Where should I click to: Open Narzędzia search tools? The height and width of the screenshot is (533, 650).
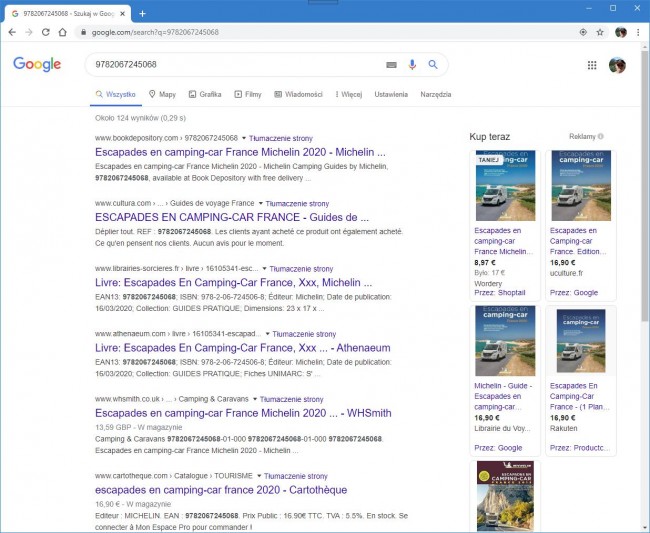[436, 94]
